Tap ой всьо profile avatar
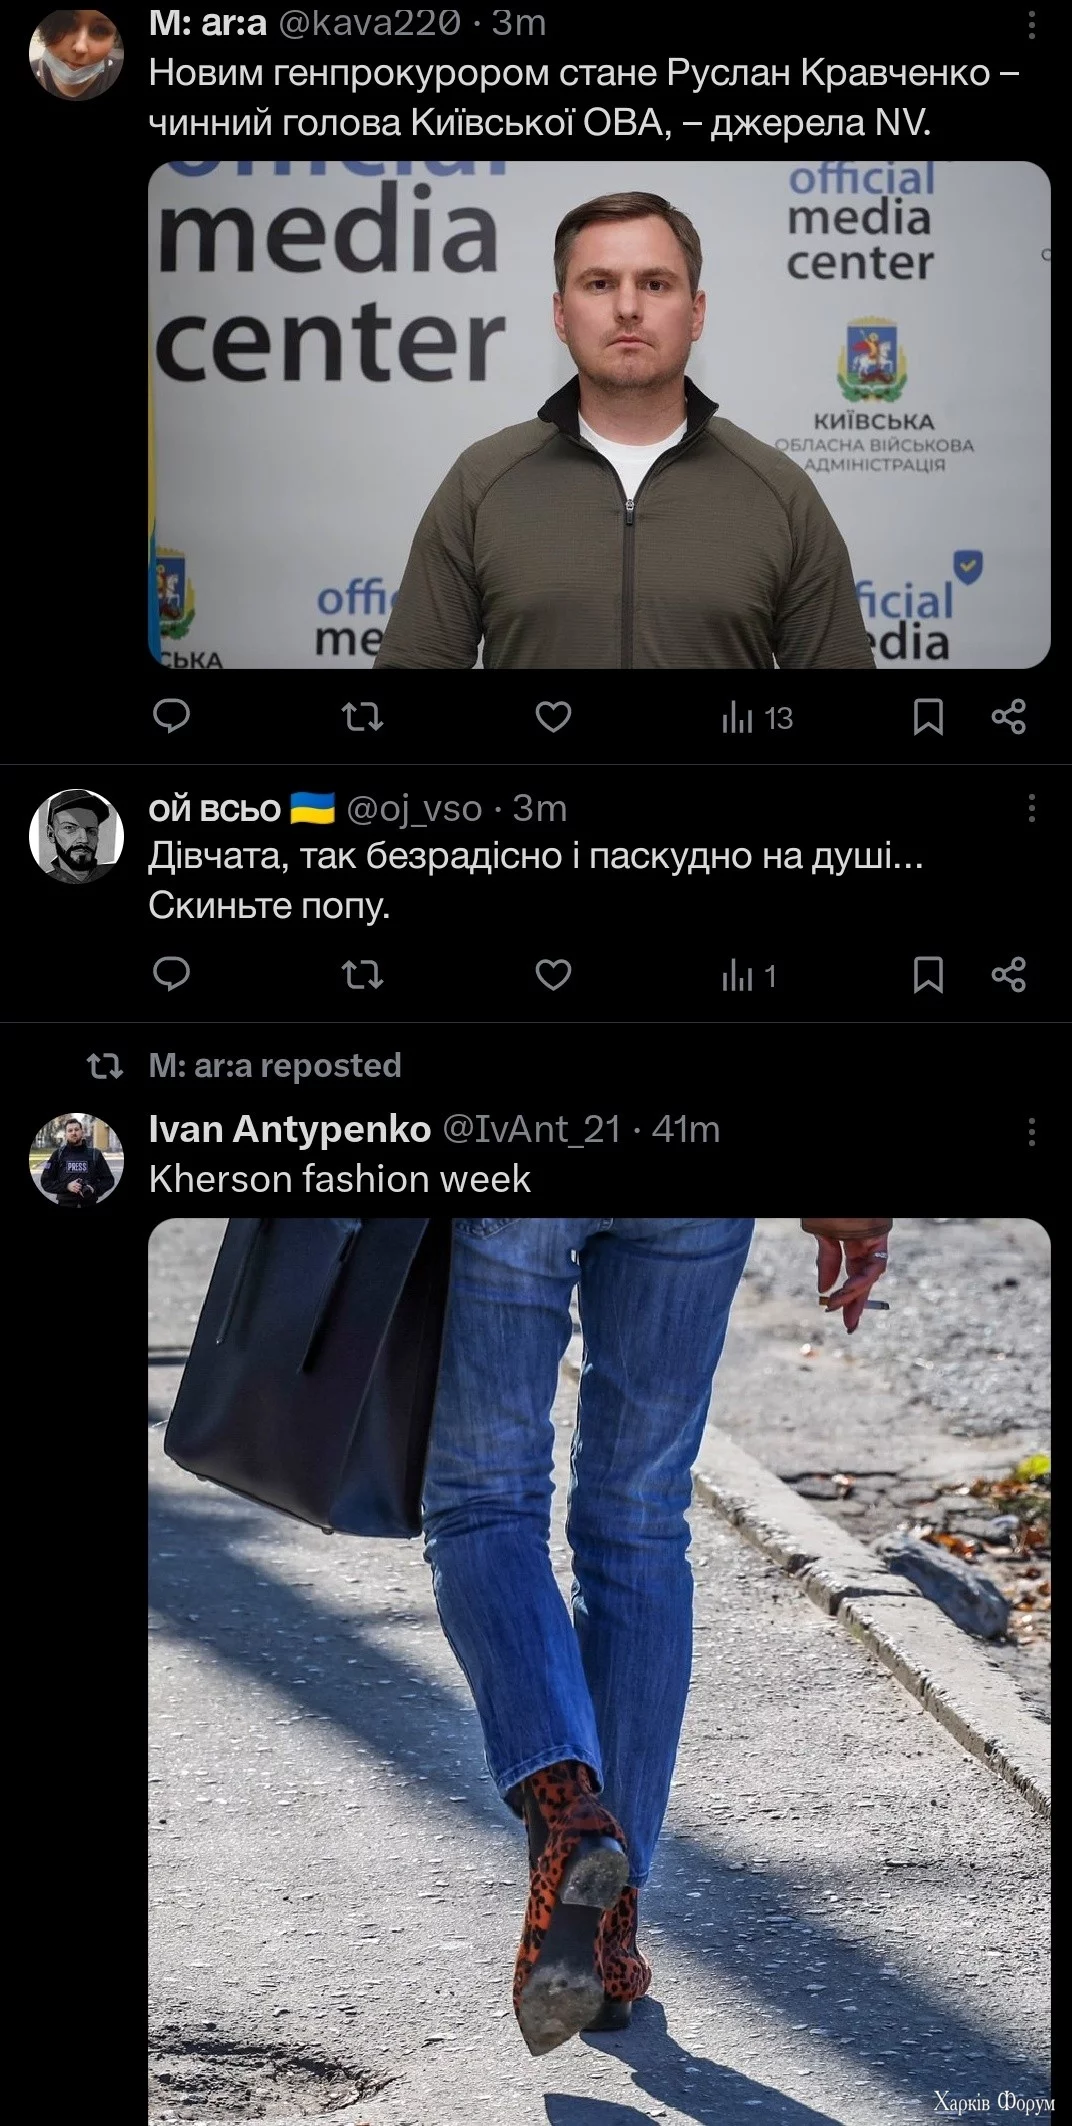Screen dimensions: 1072x2126 [76, 836]
